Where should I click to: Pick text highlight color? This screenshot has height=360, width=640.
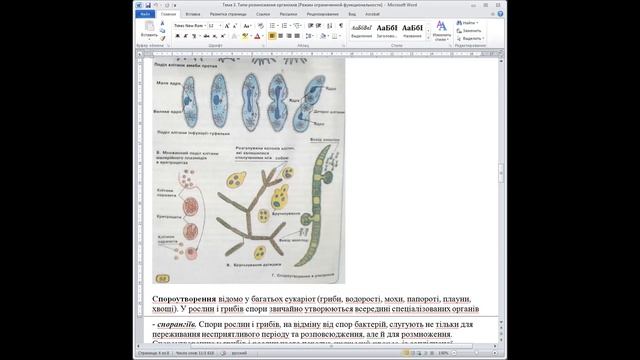[x=245, y=36]
